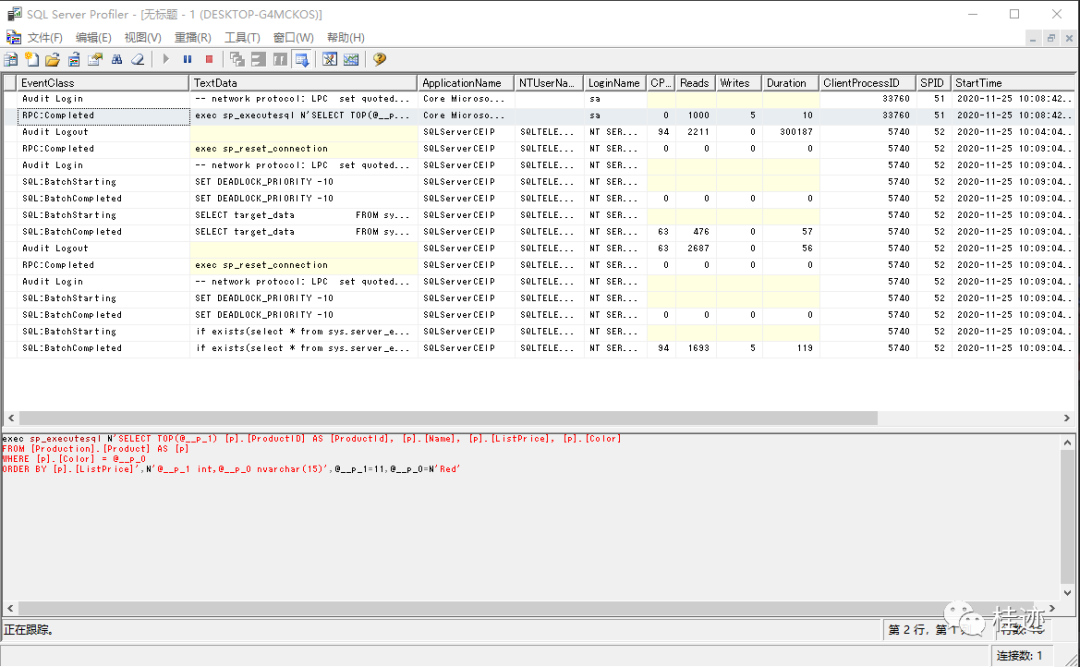Open a trace file via folder icon
This screenshot has height=667, width=1080.
click(x=52, y=59)
